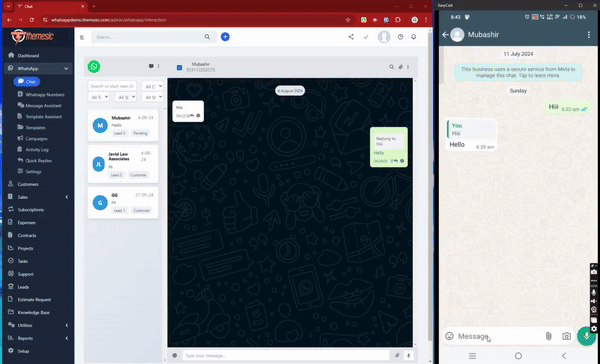This screenshot has height=364, width=600.
Task: Open Whatsapp Numbers page
Action: pos(44,95)
